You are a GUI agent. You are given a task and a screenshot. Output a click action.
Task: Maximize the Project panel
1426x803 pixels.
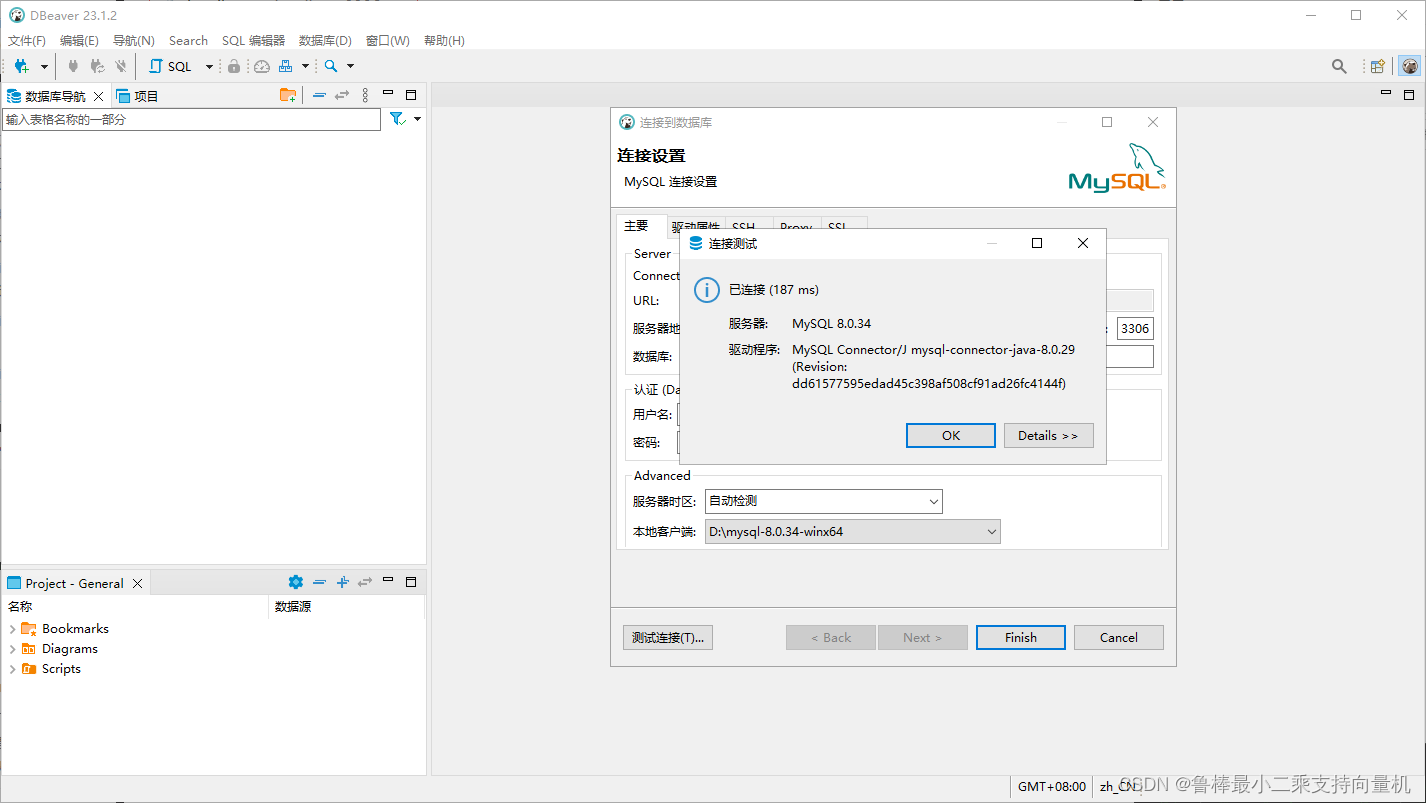(411, 582)
